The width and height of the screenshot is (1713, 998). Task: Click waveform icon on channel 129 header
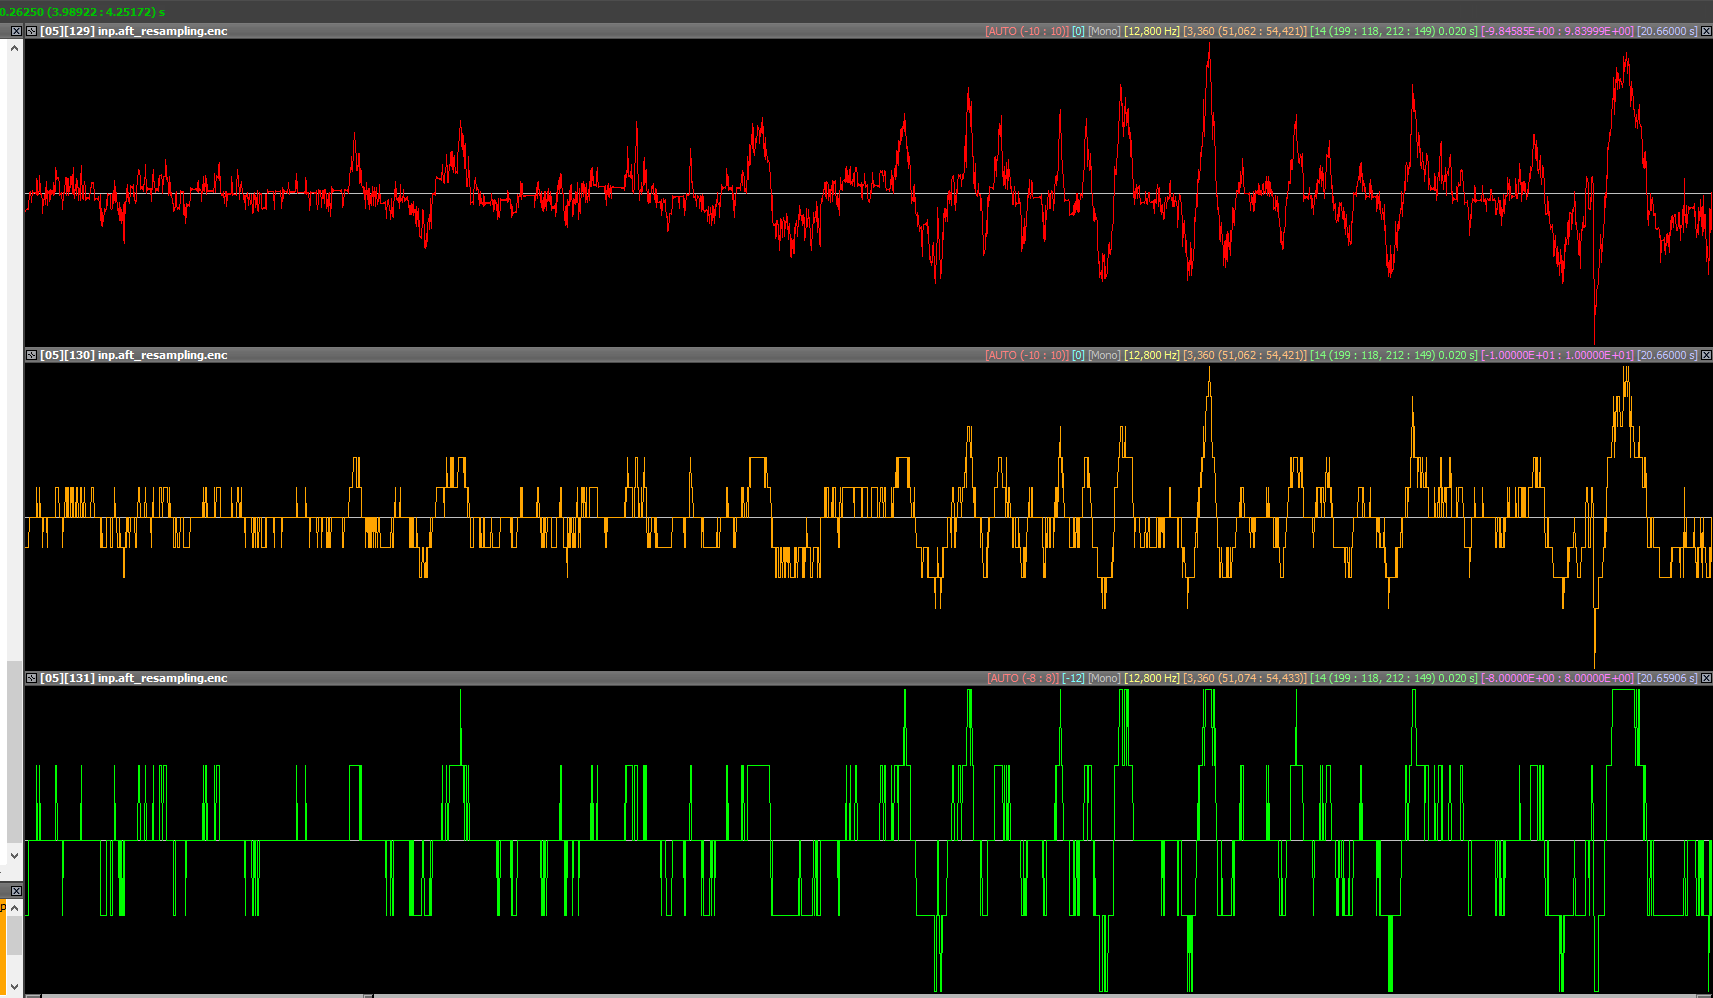(x=32, y=31)
